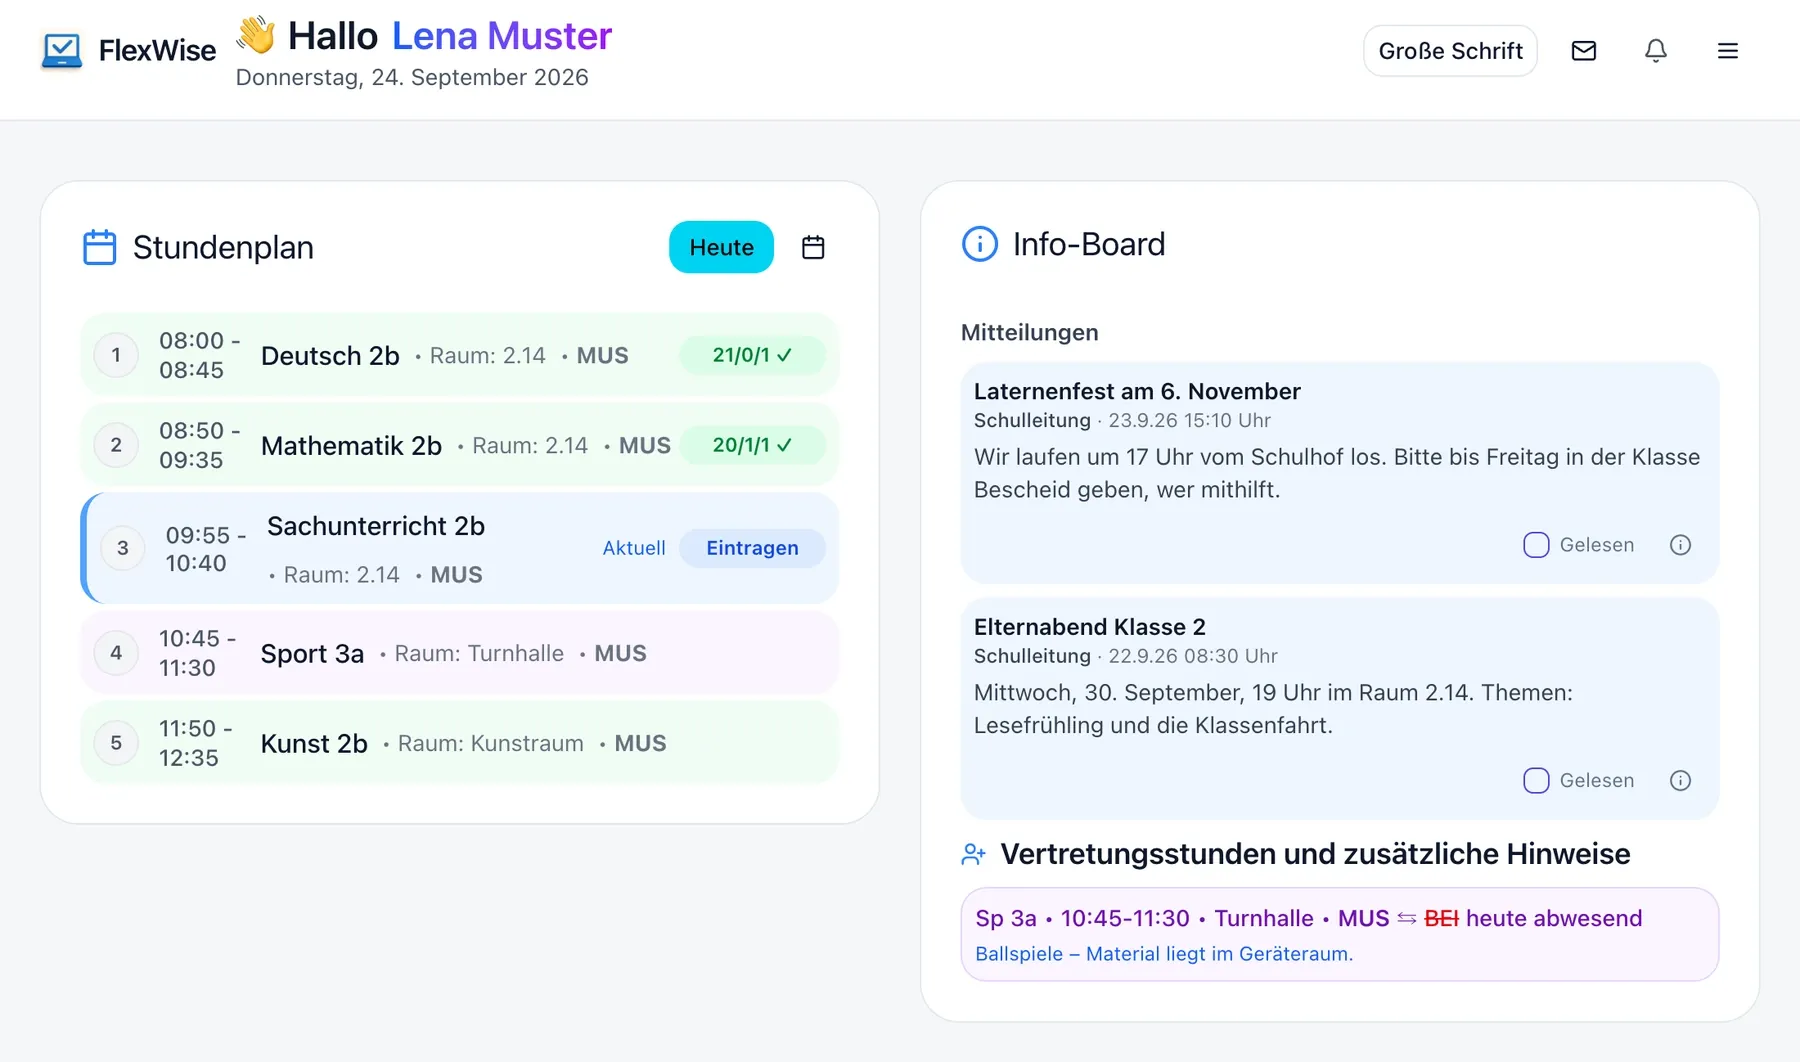1800x1062 pixels.
Task: Open the Kunst 2b lesson row
Action: click(x=459, y=743)
